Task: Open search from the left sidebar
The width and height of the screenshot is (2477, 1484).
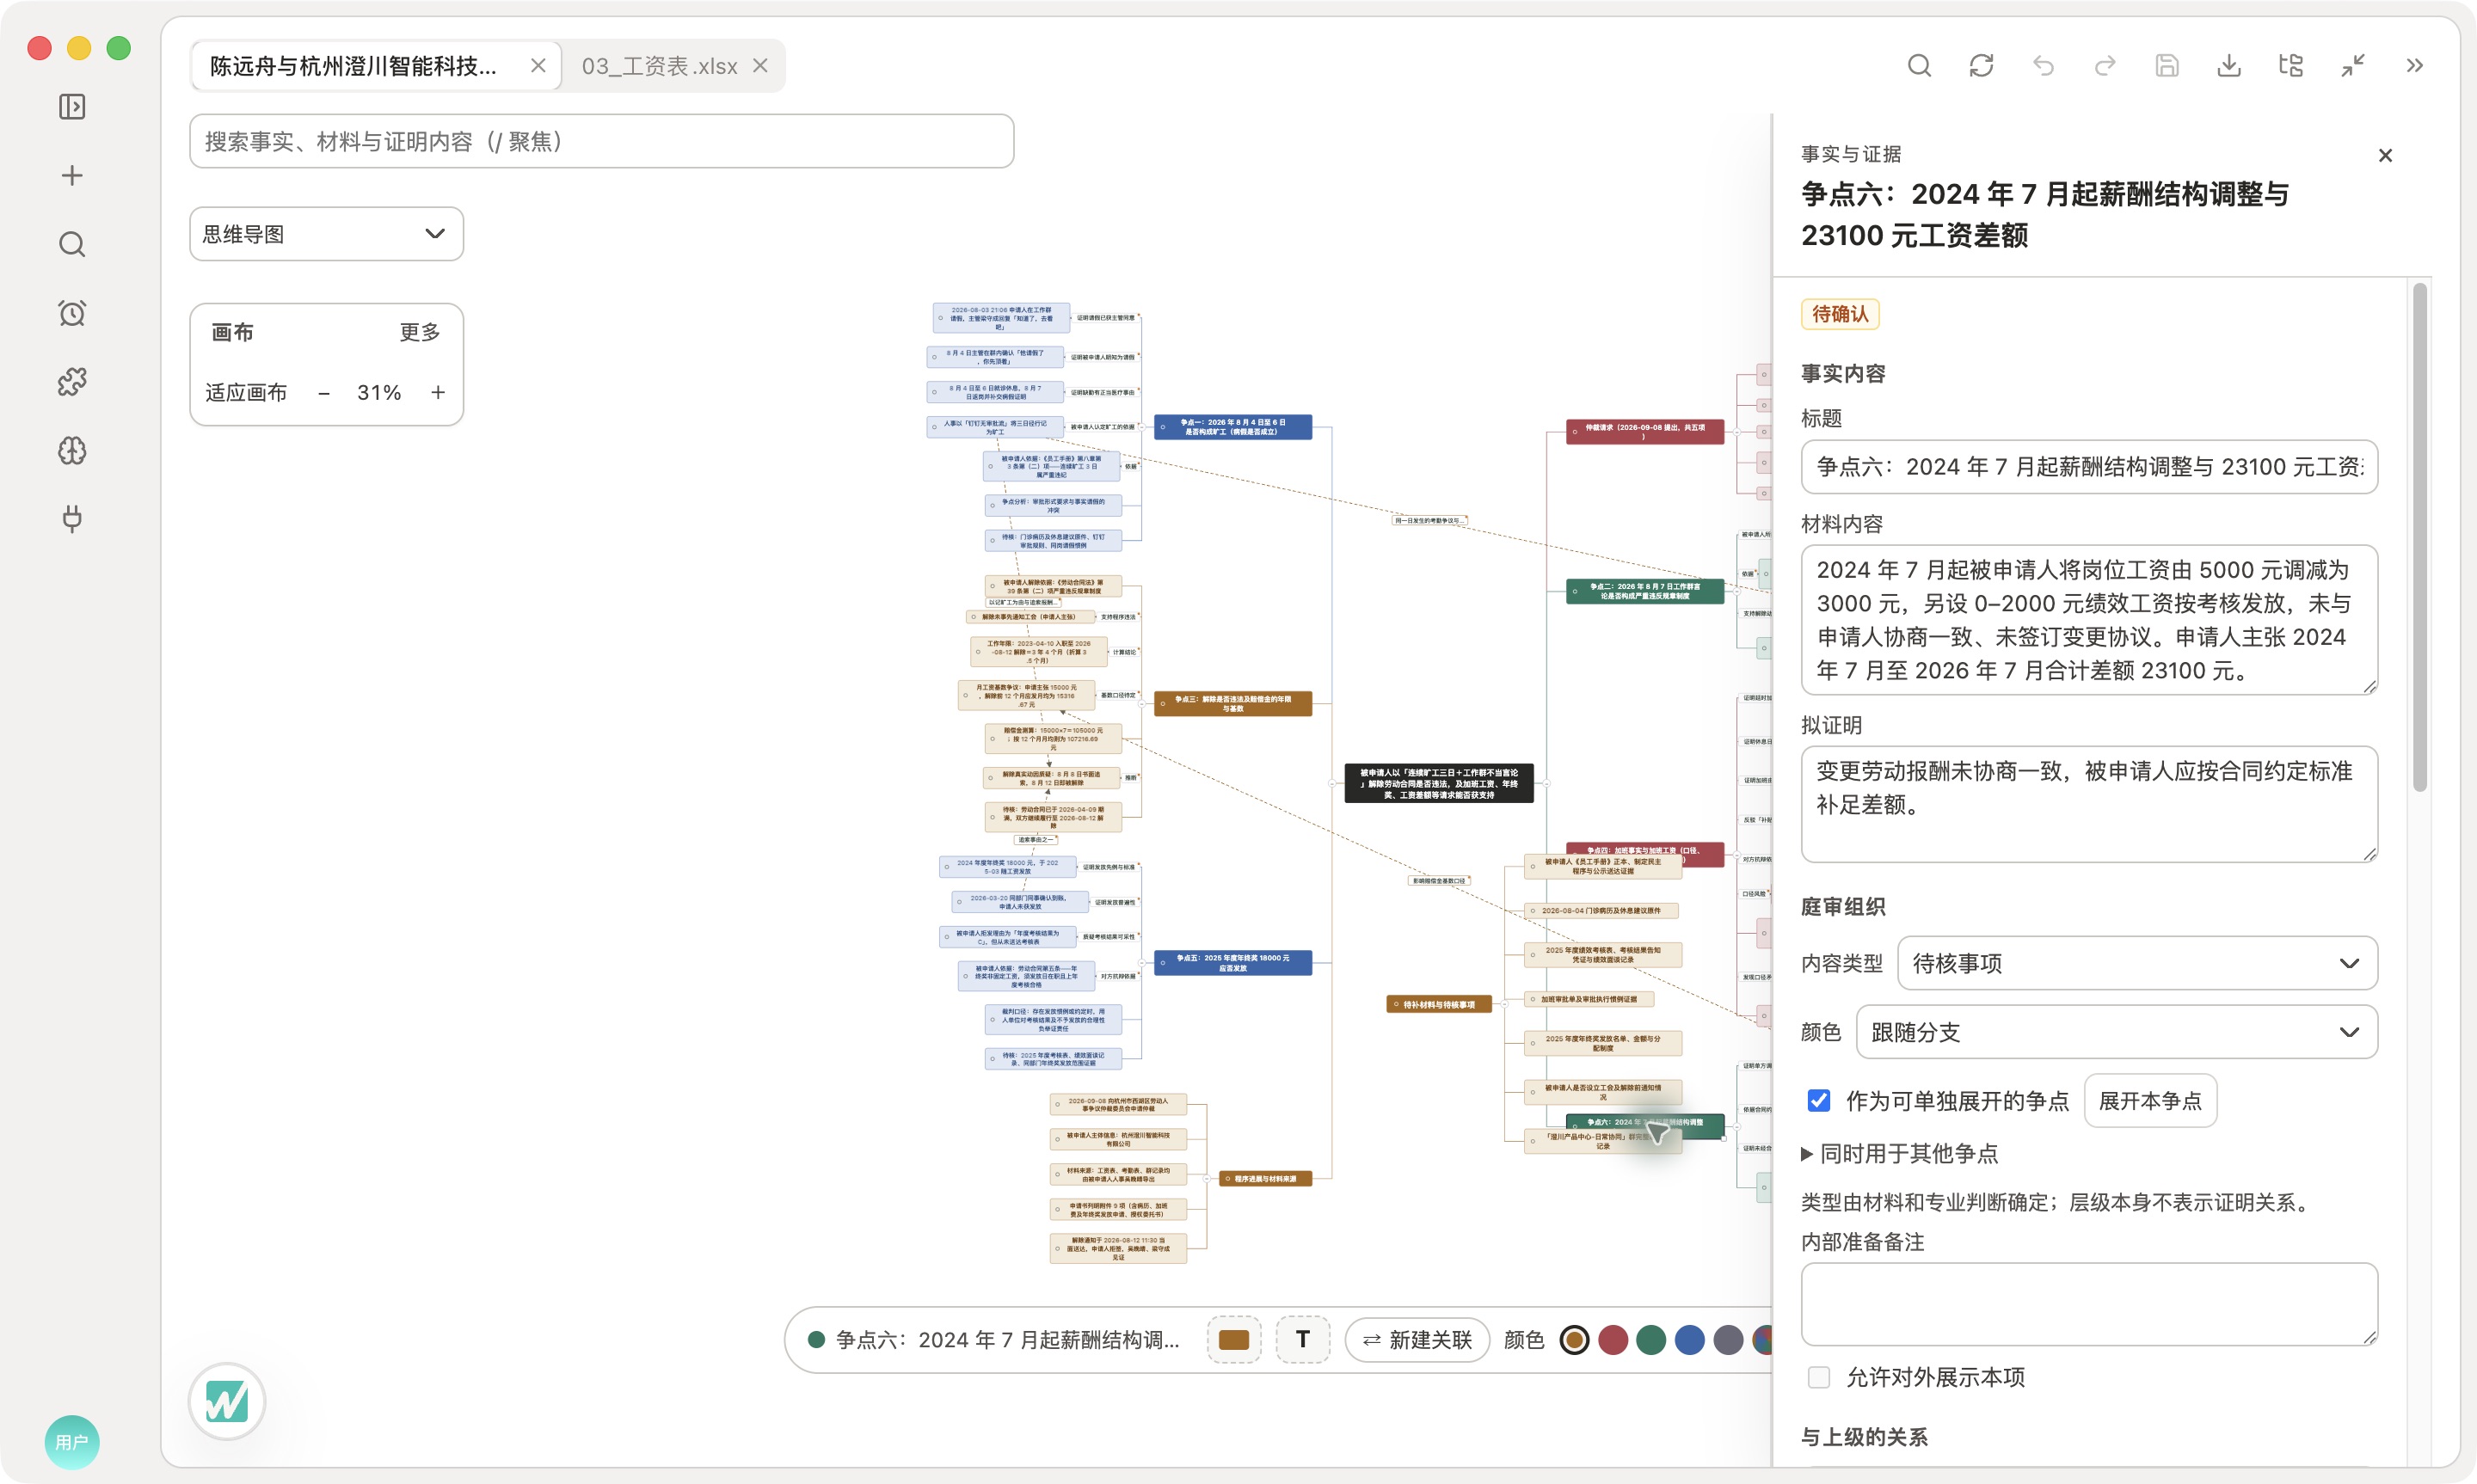Action: (x=72, y=244)
